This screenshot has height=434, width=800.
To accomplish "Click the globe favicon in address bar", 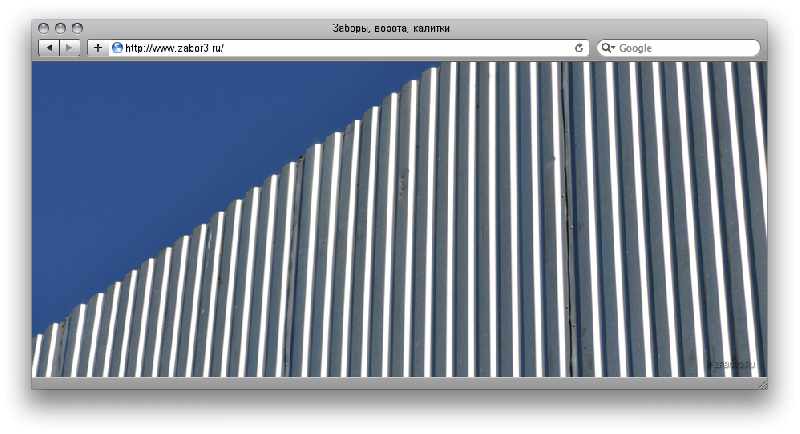I will (117, 48).
